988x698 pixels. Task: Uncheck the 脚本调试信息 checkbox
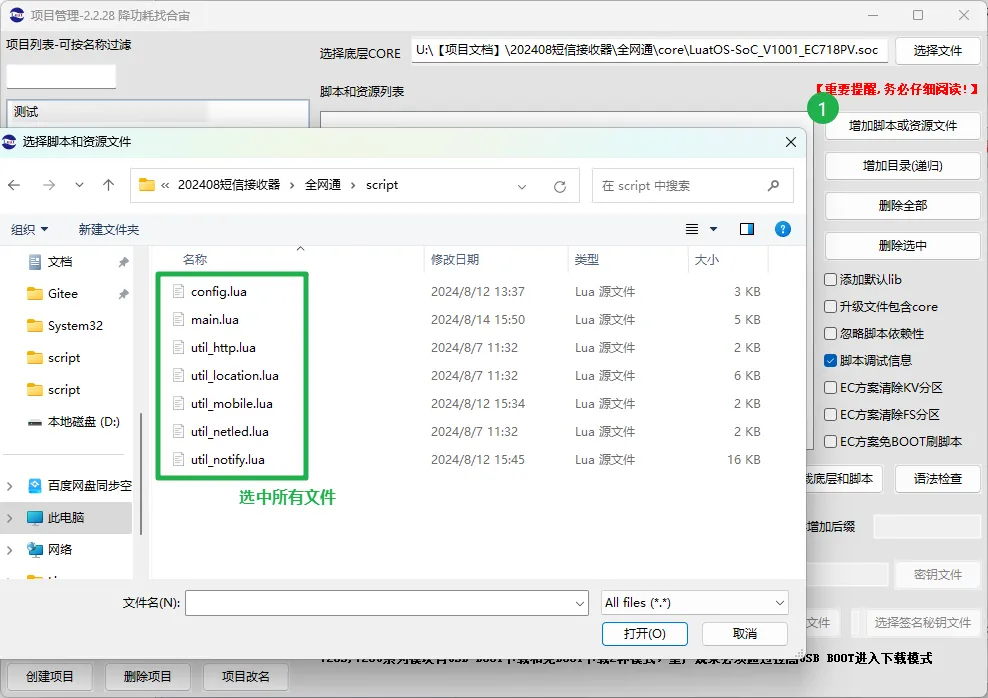pyautogui.click(x=830, y=361)
